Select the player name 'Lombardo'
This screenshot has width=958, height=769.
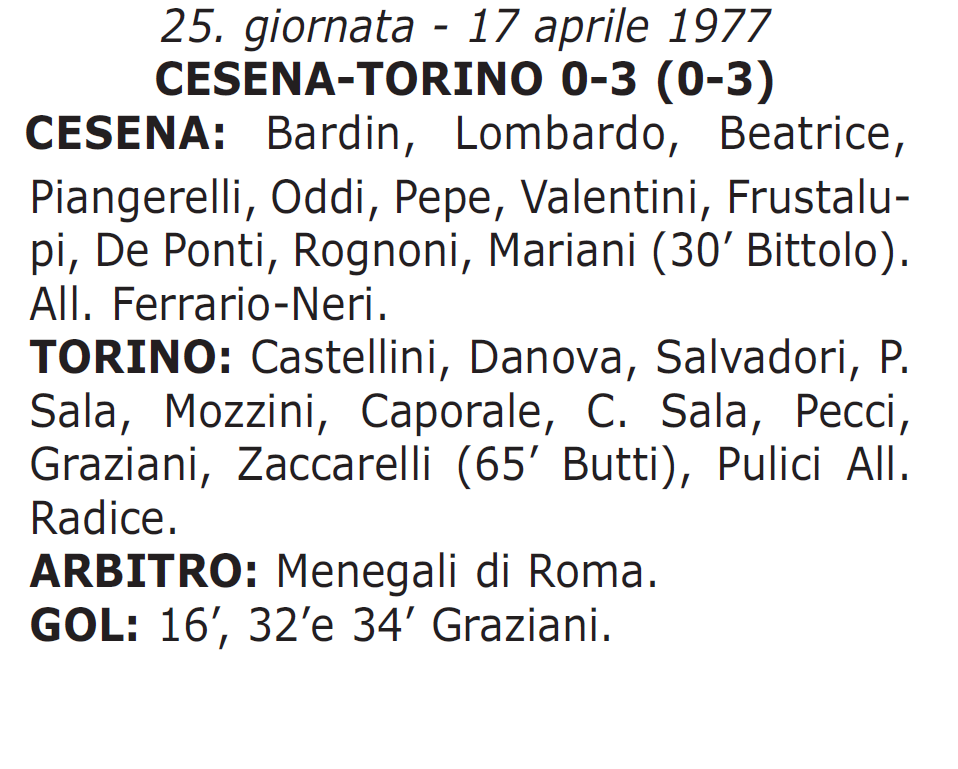pos(560,133)
